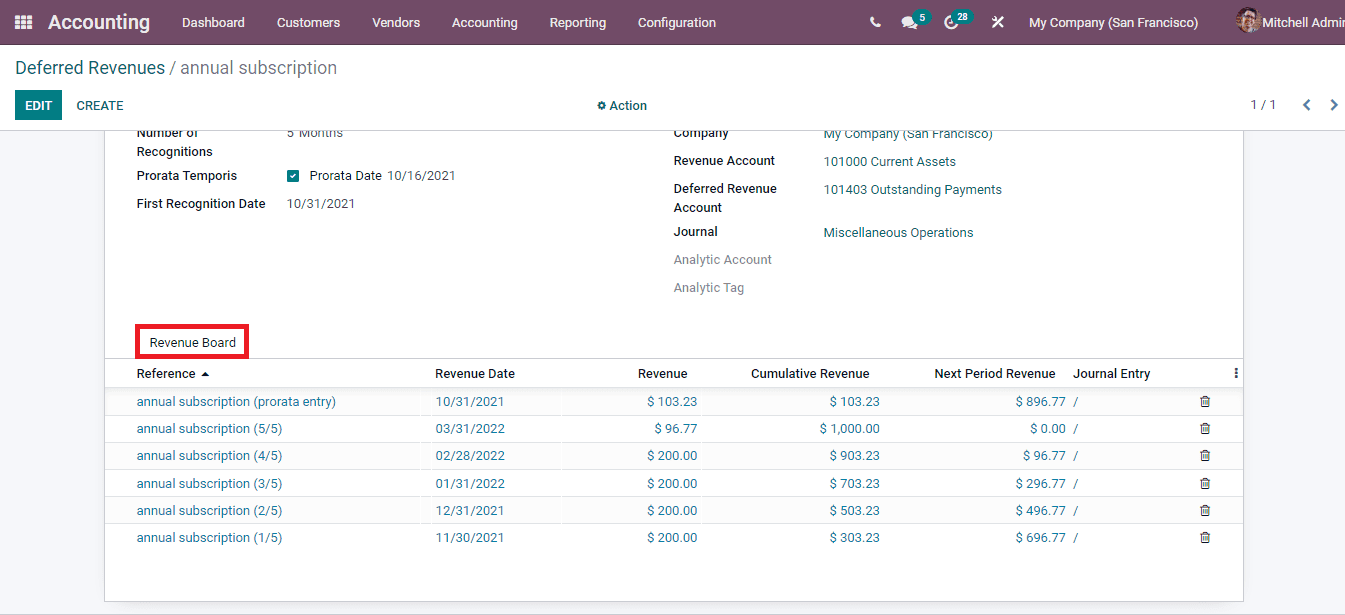Toggle the Prorata Temporis checkbox

pos(292,175)
